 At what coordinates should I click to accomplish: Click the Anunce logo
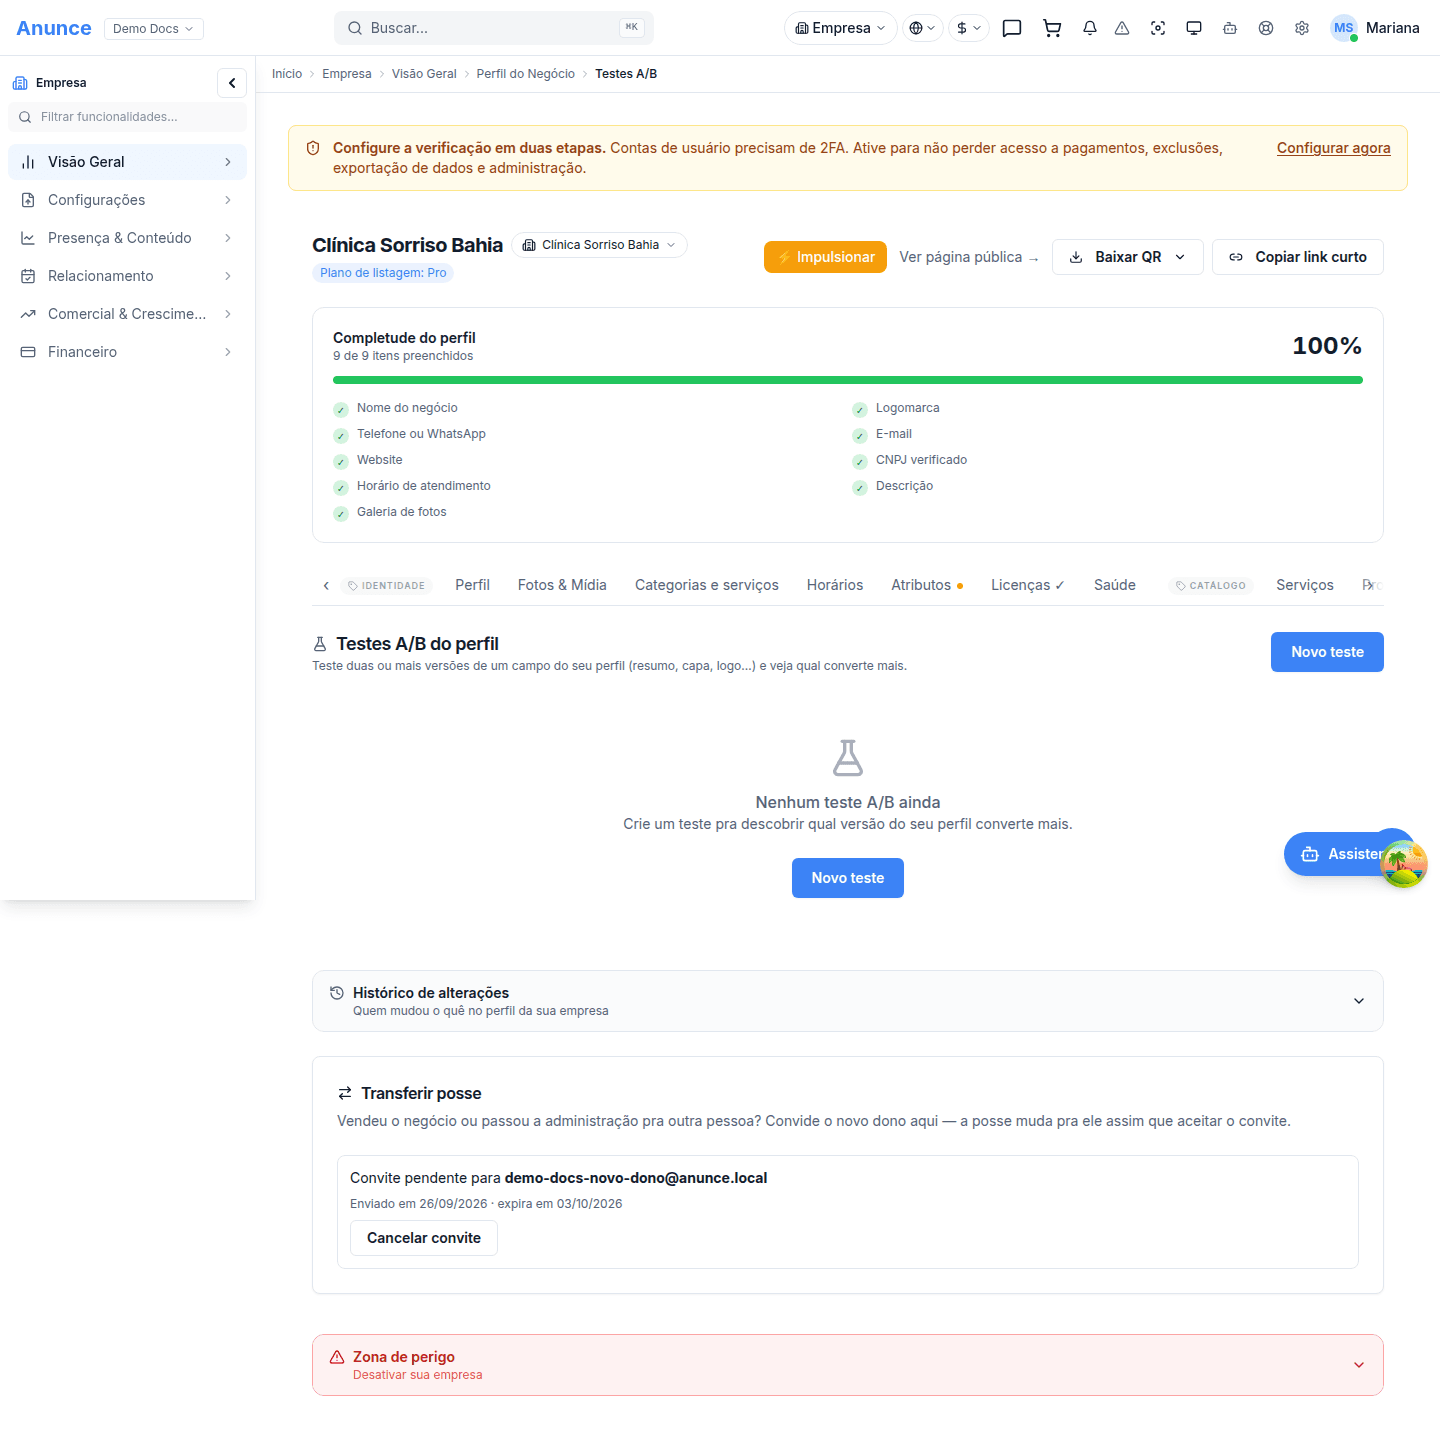(54, 28)
